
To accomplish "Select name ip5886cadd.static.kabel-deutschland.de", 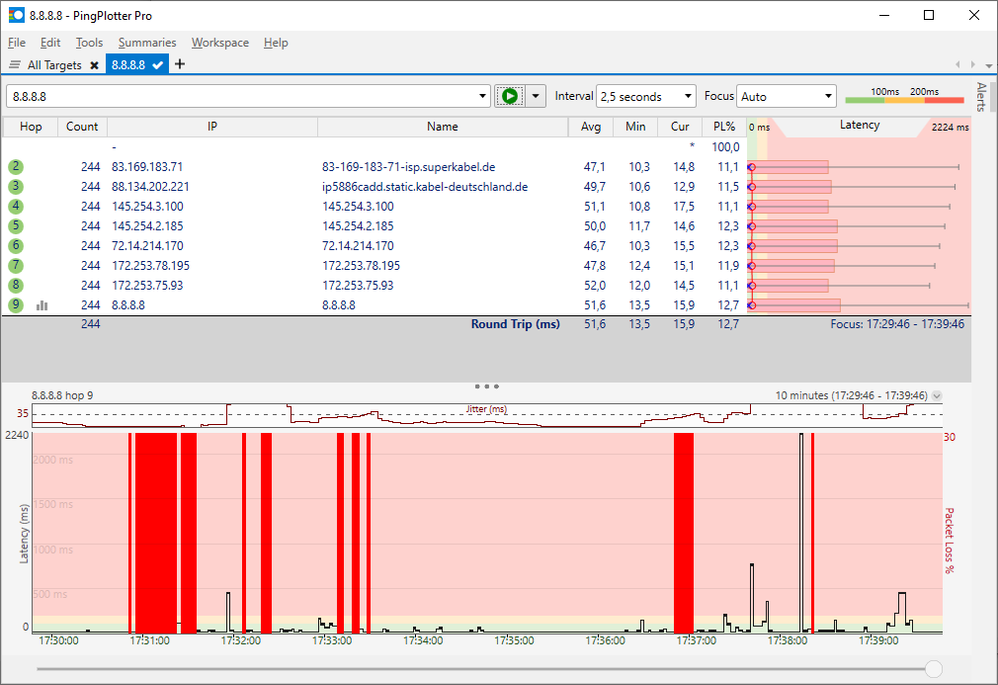I will 425,187.
